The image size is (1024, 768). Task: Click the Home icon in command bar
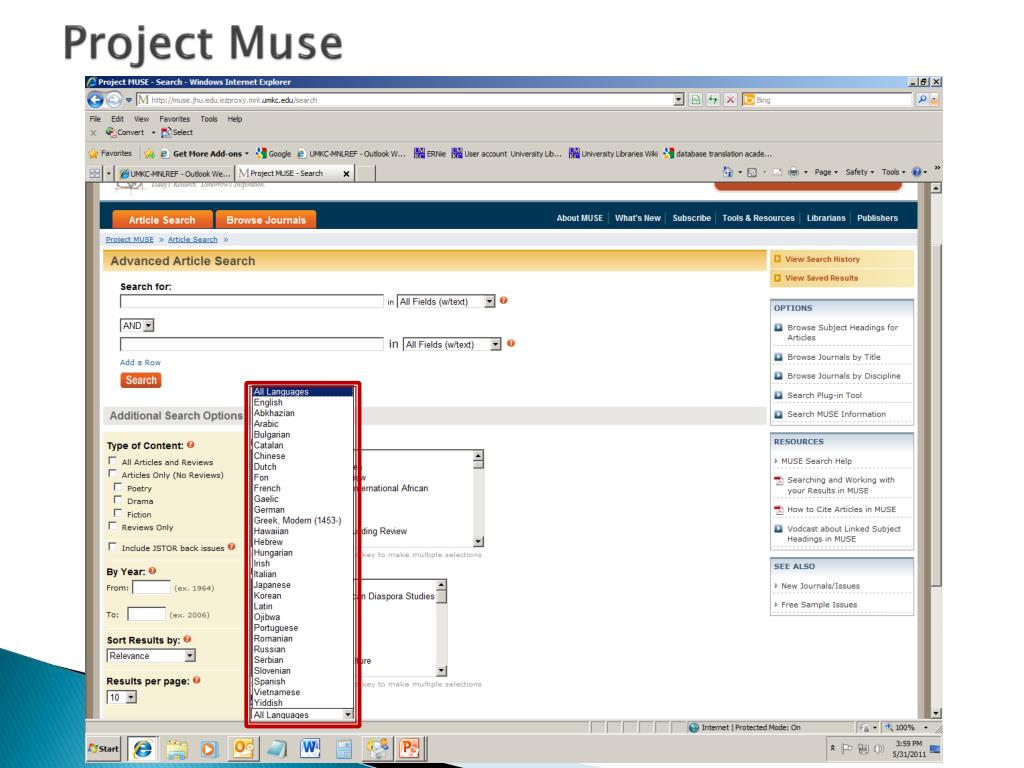pos(728,172)
